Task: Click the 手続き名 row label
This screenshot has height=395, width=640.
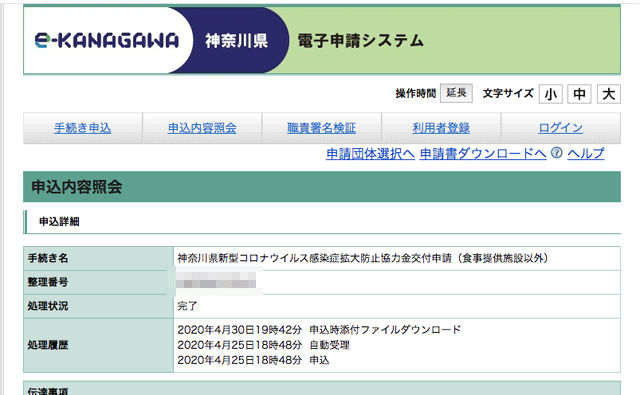Action: (x=48, y=258)
